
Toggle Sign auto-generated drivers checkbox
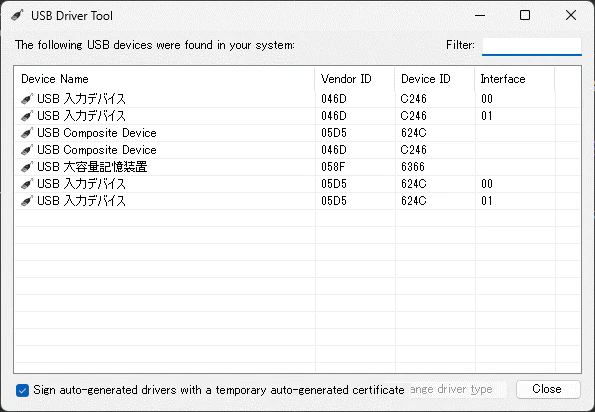[22, 390]
